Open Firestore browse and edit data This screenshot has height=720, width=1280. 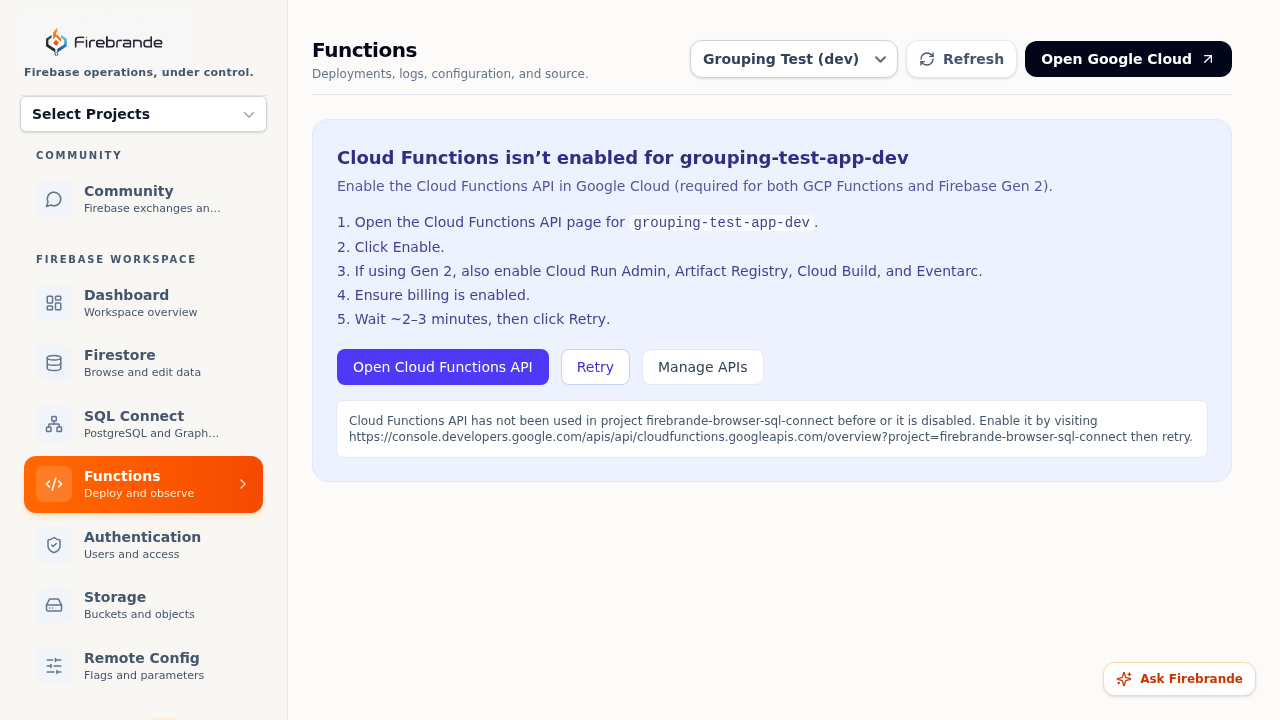[x=143, y=363]
